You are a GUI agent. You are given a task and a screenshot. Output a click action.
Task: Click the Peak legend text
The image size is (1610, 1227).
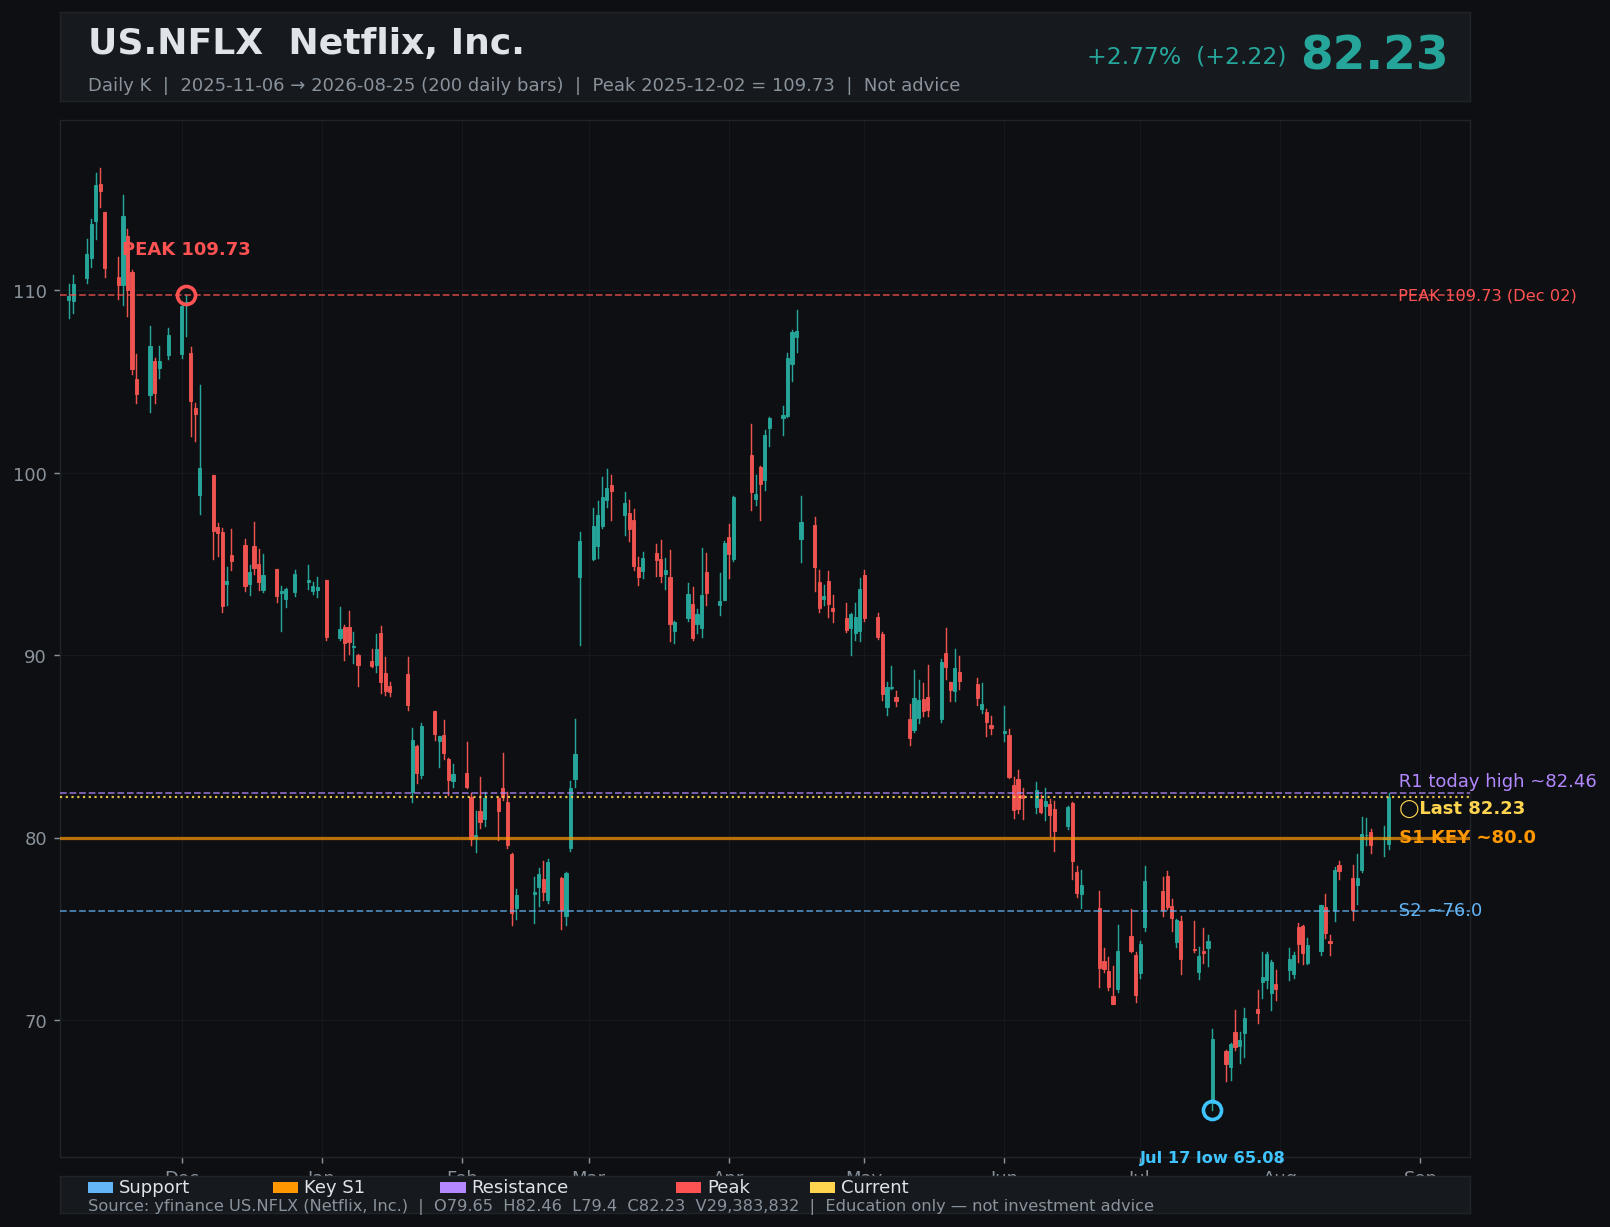(728, 1187)
